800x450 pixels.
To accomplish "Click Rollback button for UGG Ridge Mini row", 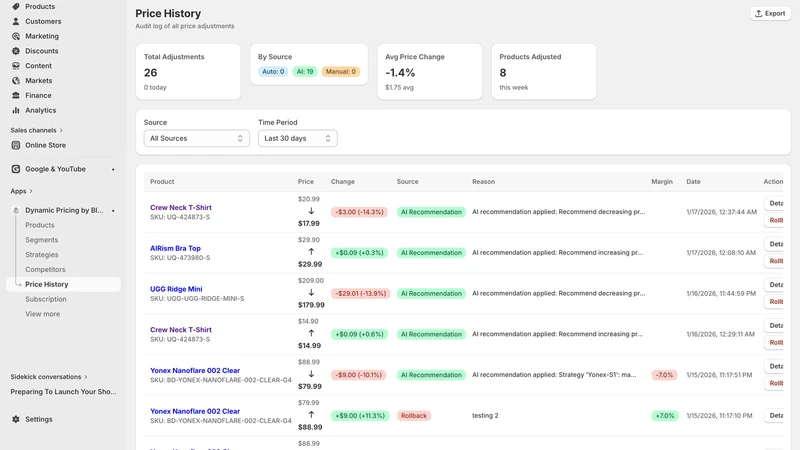I will point(774,302).
